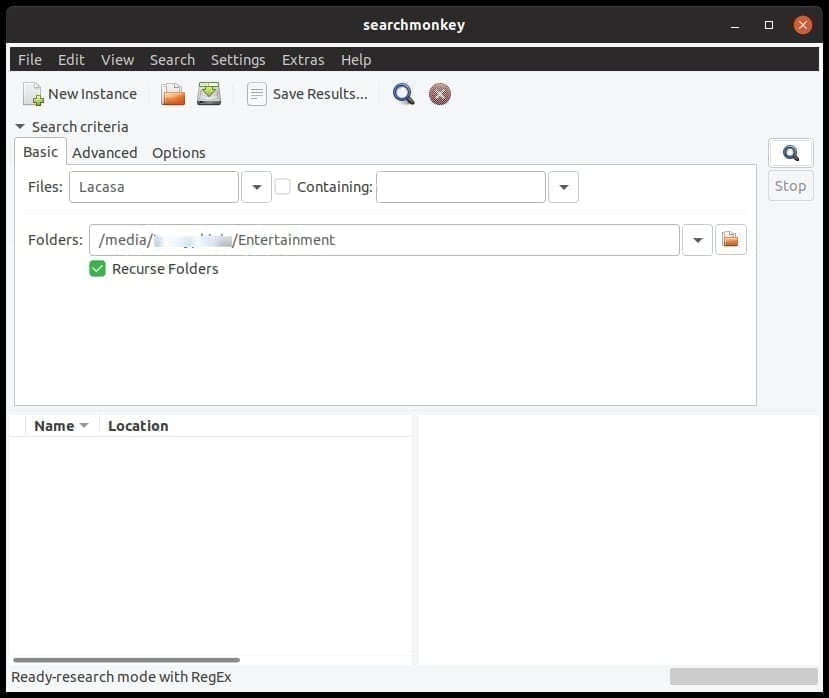This screenshot has height=698, width=829.
Task: Switch to the Advanced tab
Action: [104, 152]
